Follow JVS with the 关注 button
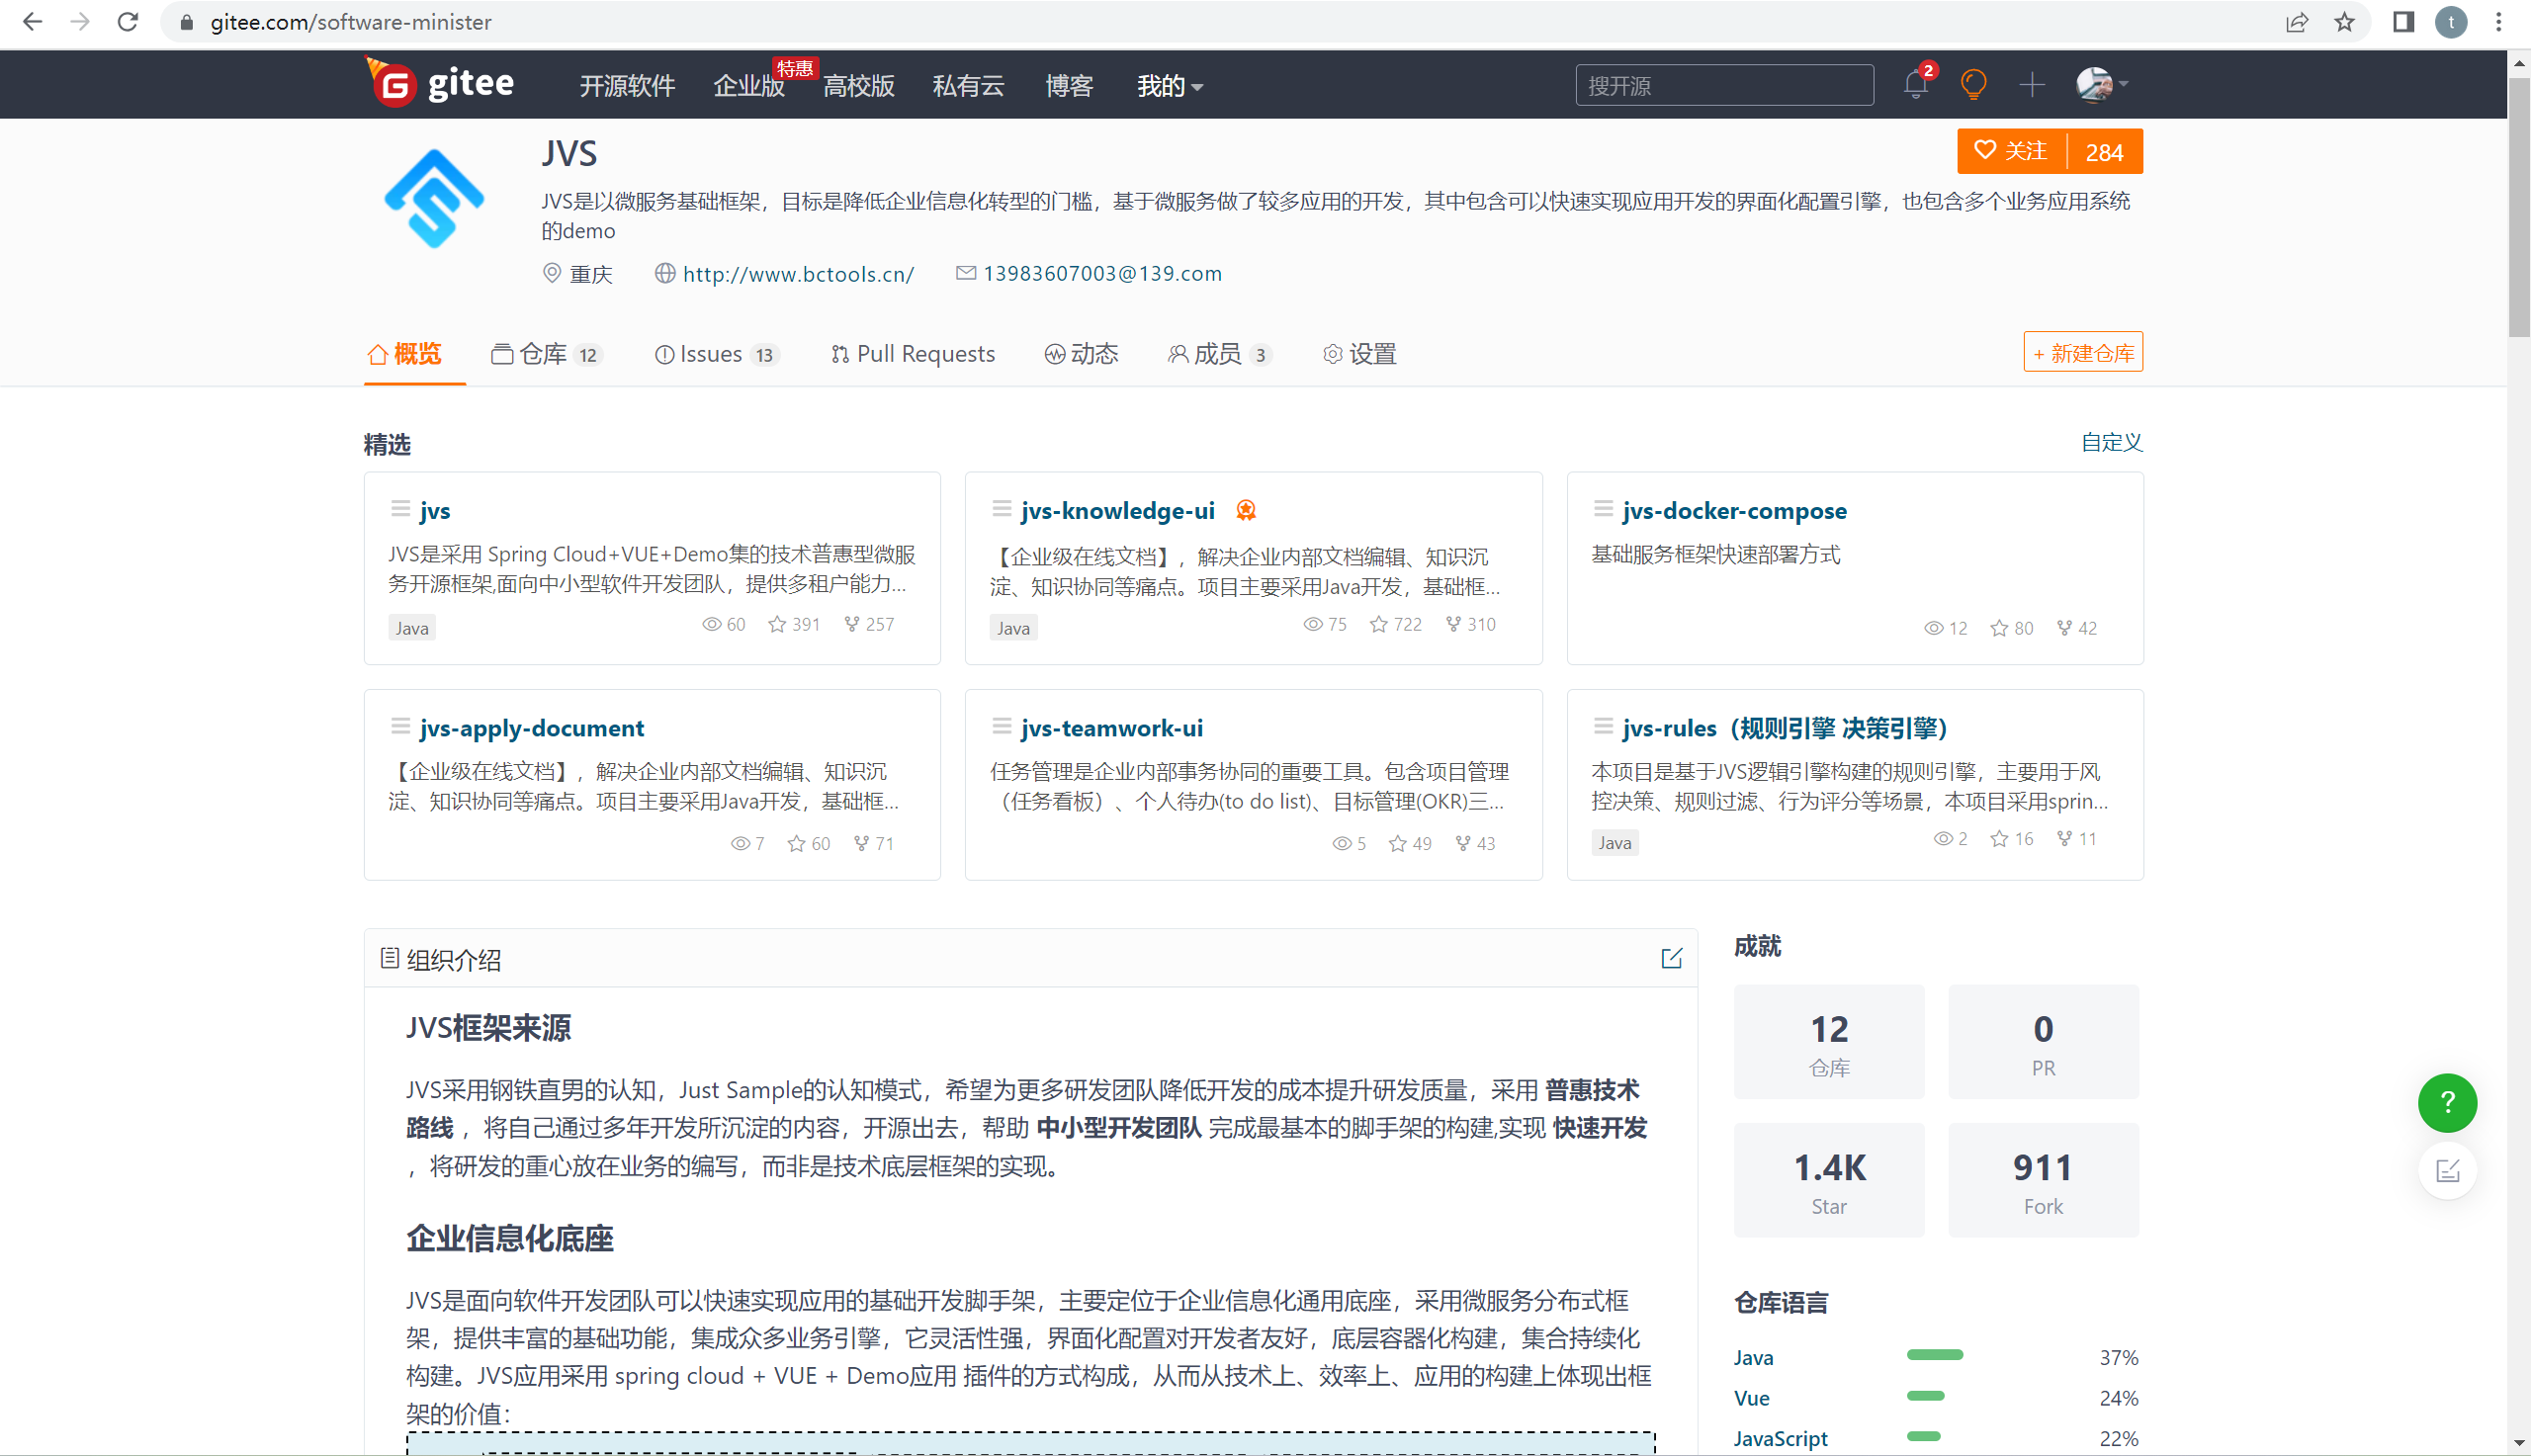 click(2011, 151)
